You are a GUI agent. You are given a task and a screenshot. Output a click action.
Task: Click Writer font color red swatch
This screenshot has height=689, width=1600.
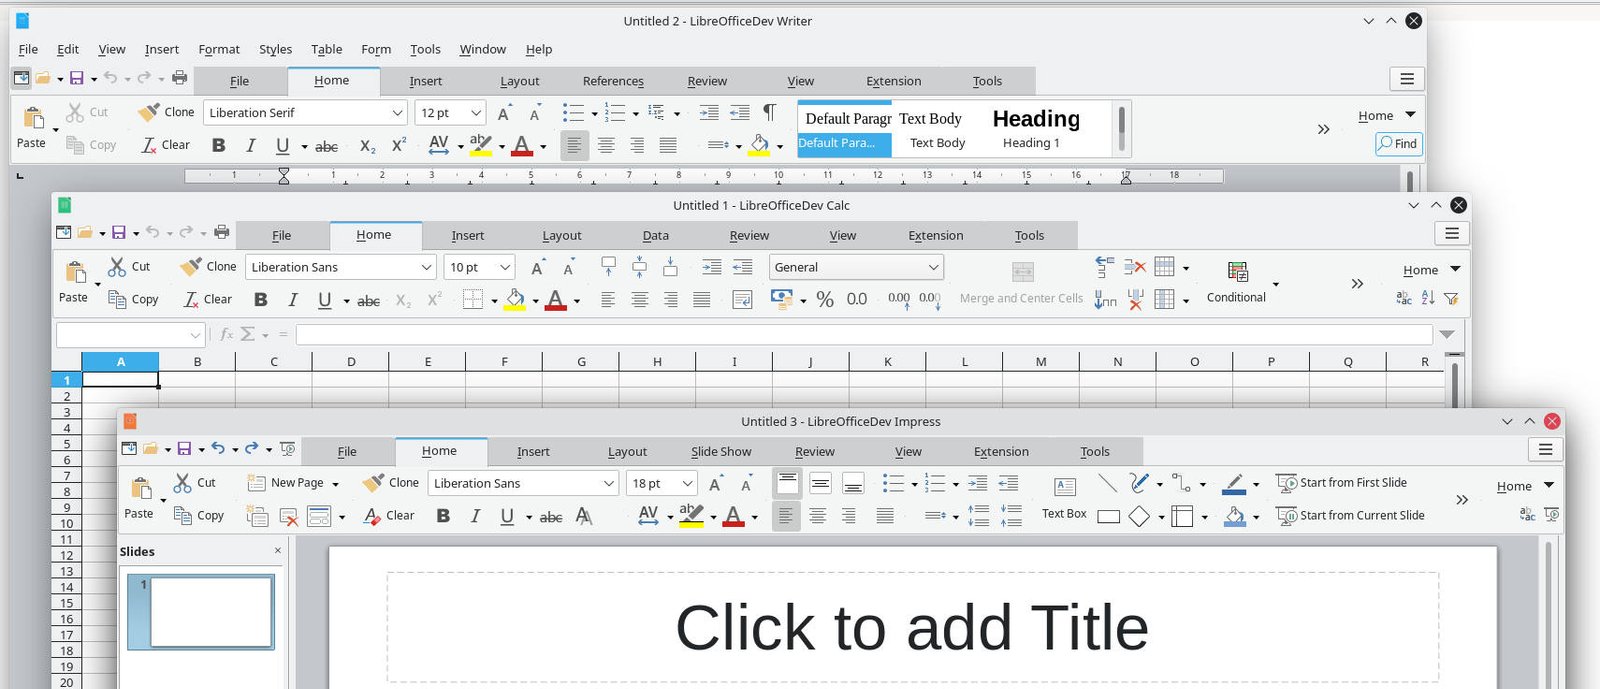521,146
